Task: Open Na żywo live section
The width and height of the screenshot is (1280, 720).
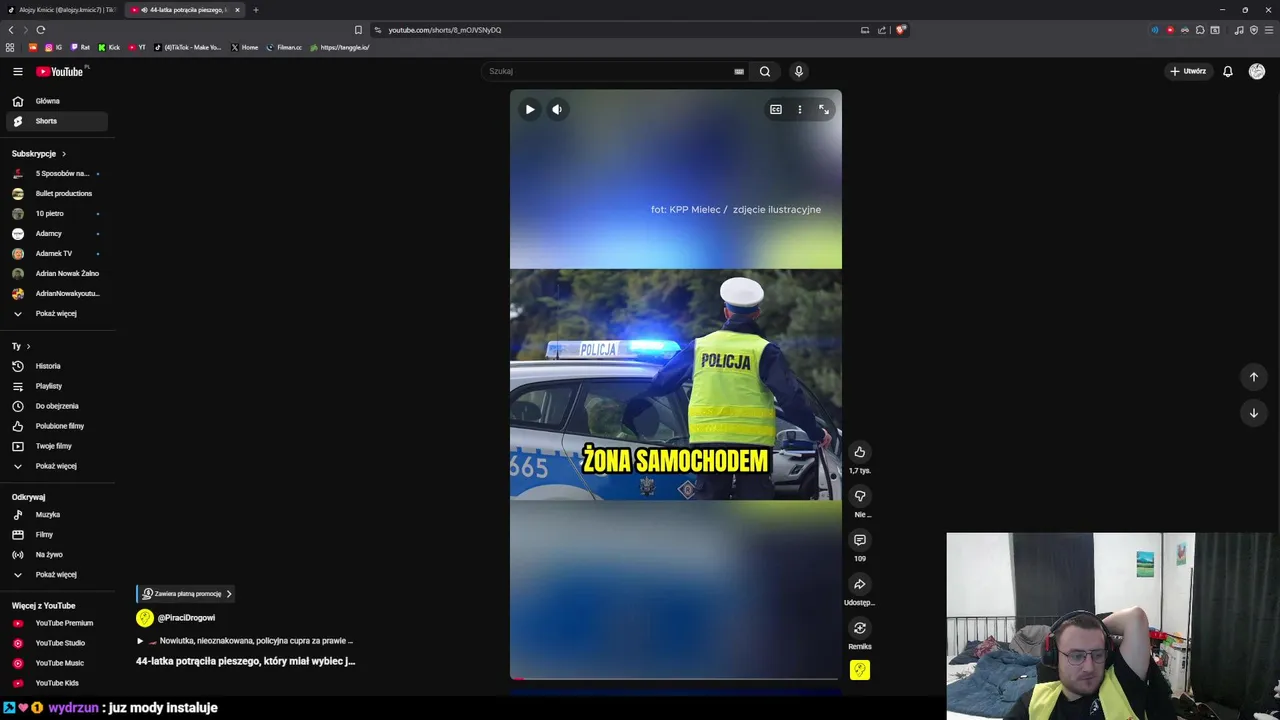Action: [57, 554]
